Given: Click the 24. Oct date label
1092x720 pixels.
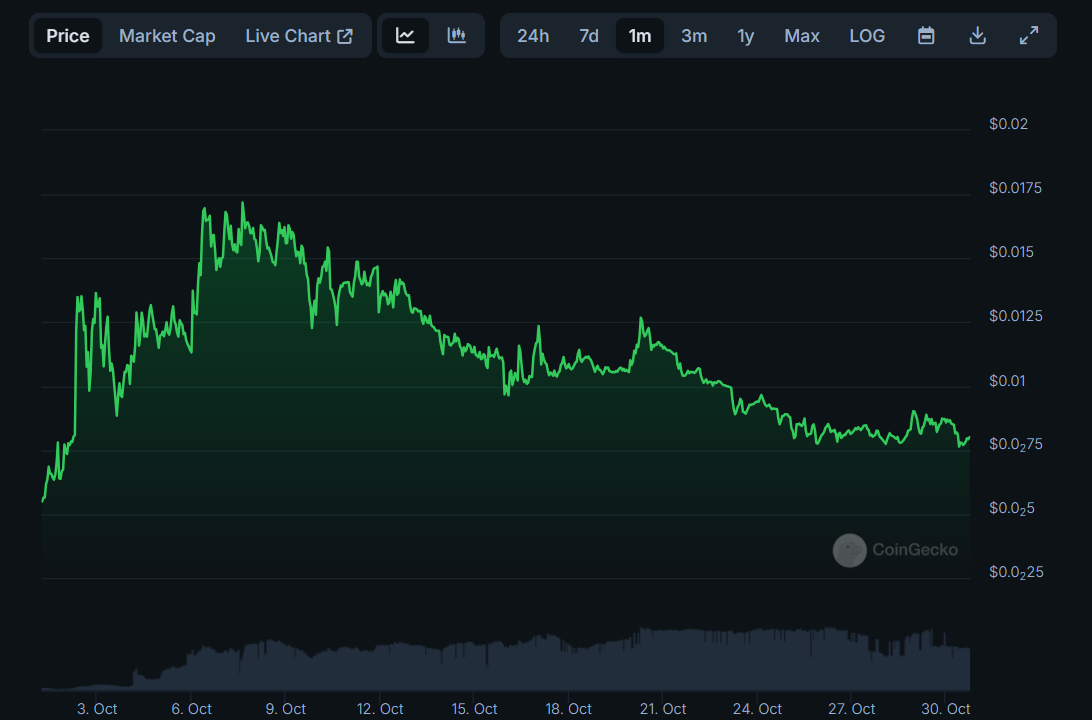Looking at the screenshot, I should (757, 709).
